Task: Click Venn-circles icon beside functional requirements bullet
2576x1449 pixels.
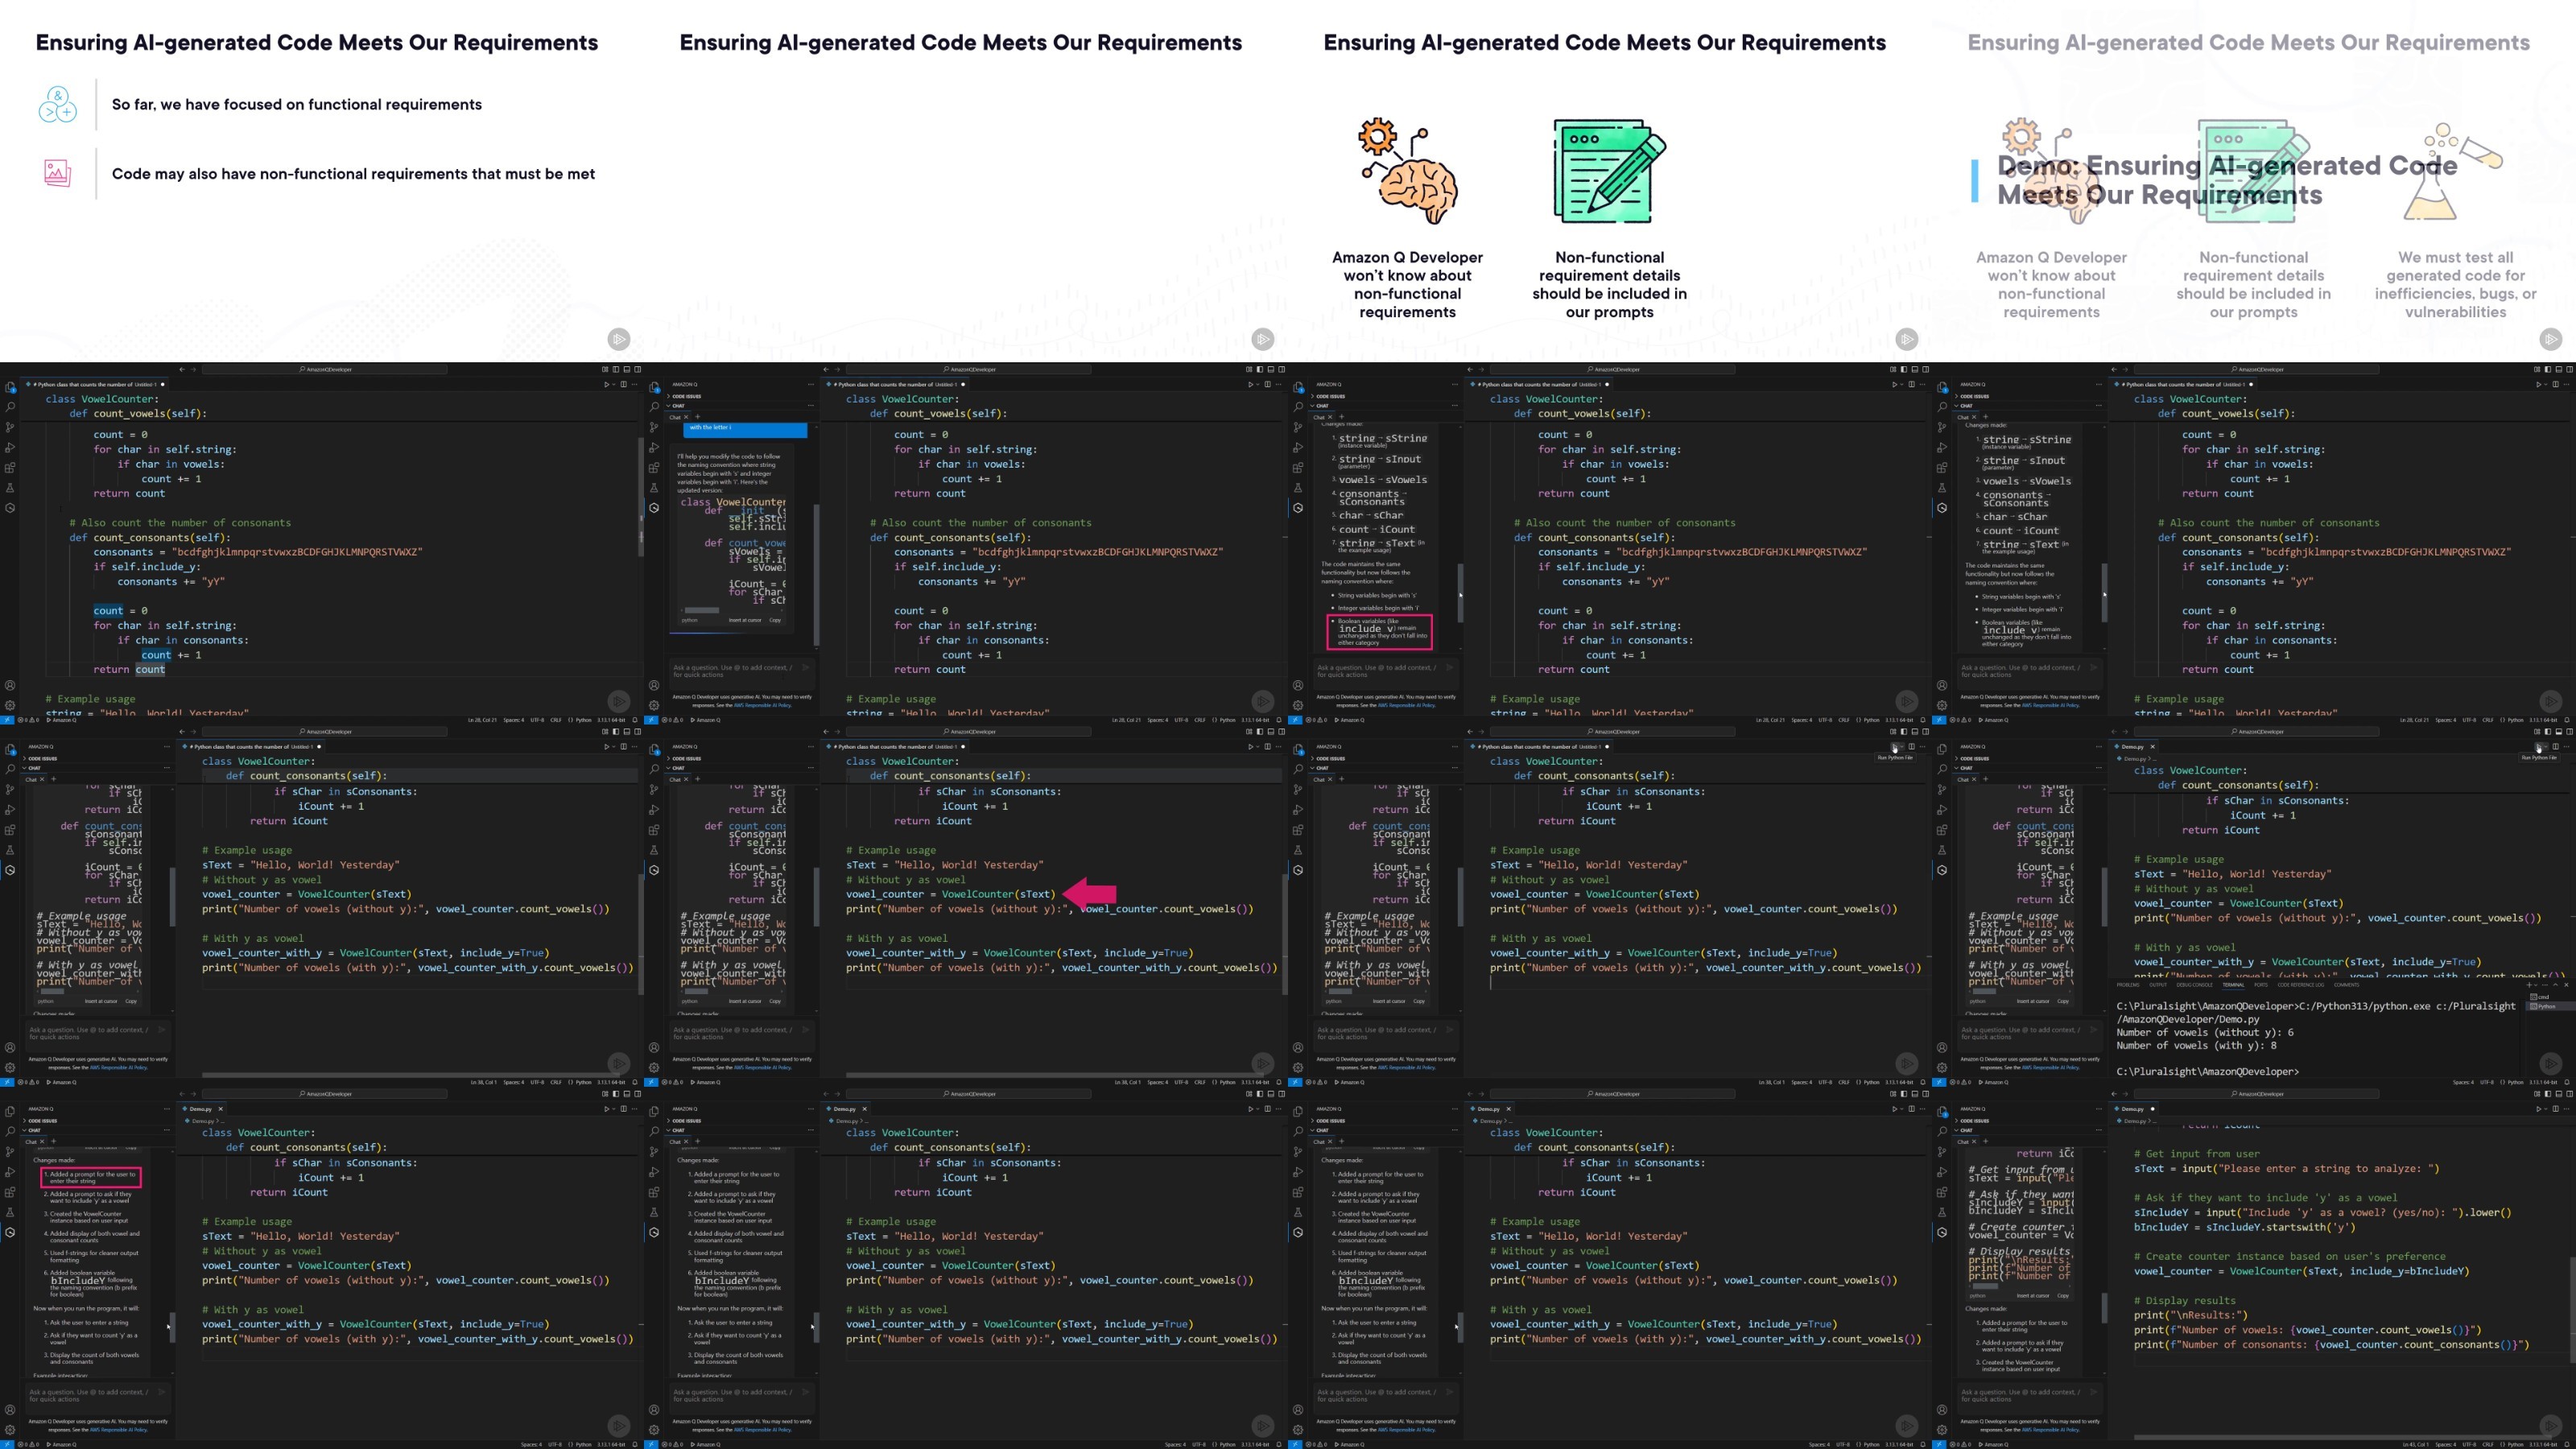Action: click(x=57, y=104)
